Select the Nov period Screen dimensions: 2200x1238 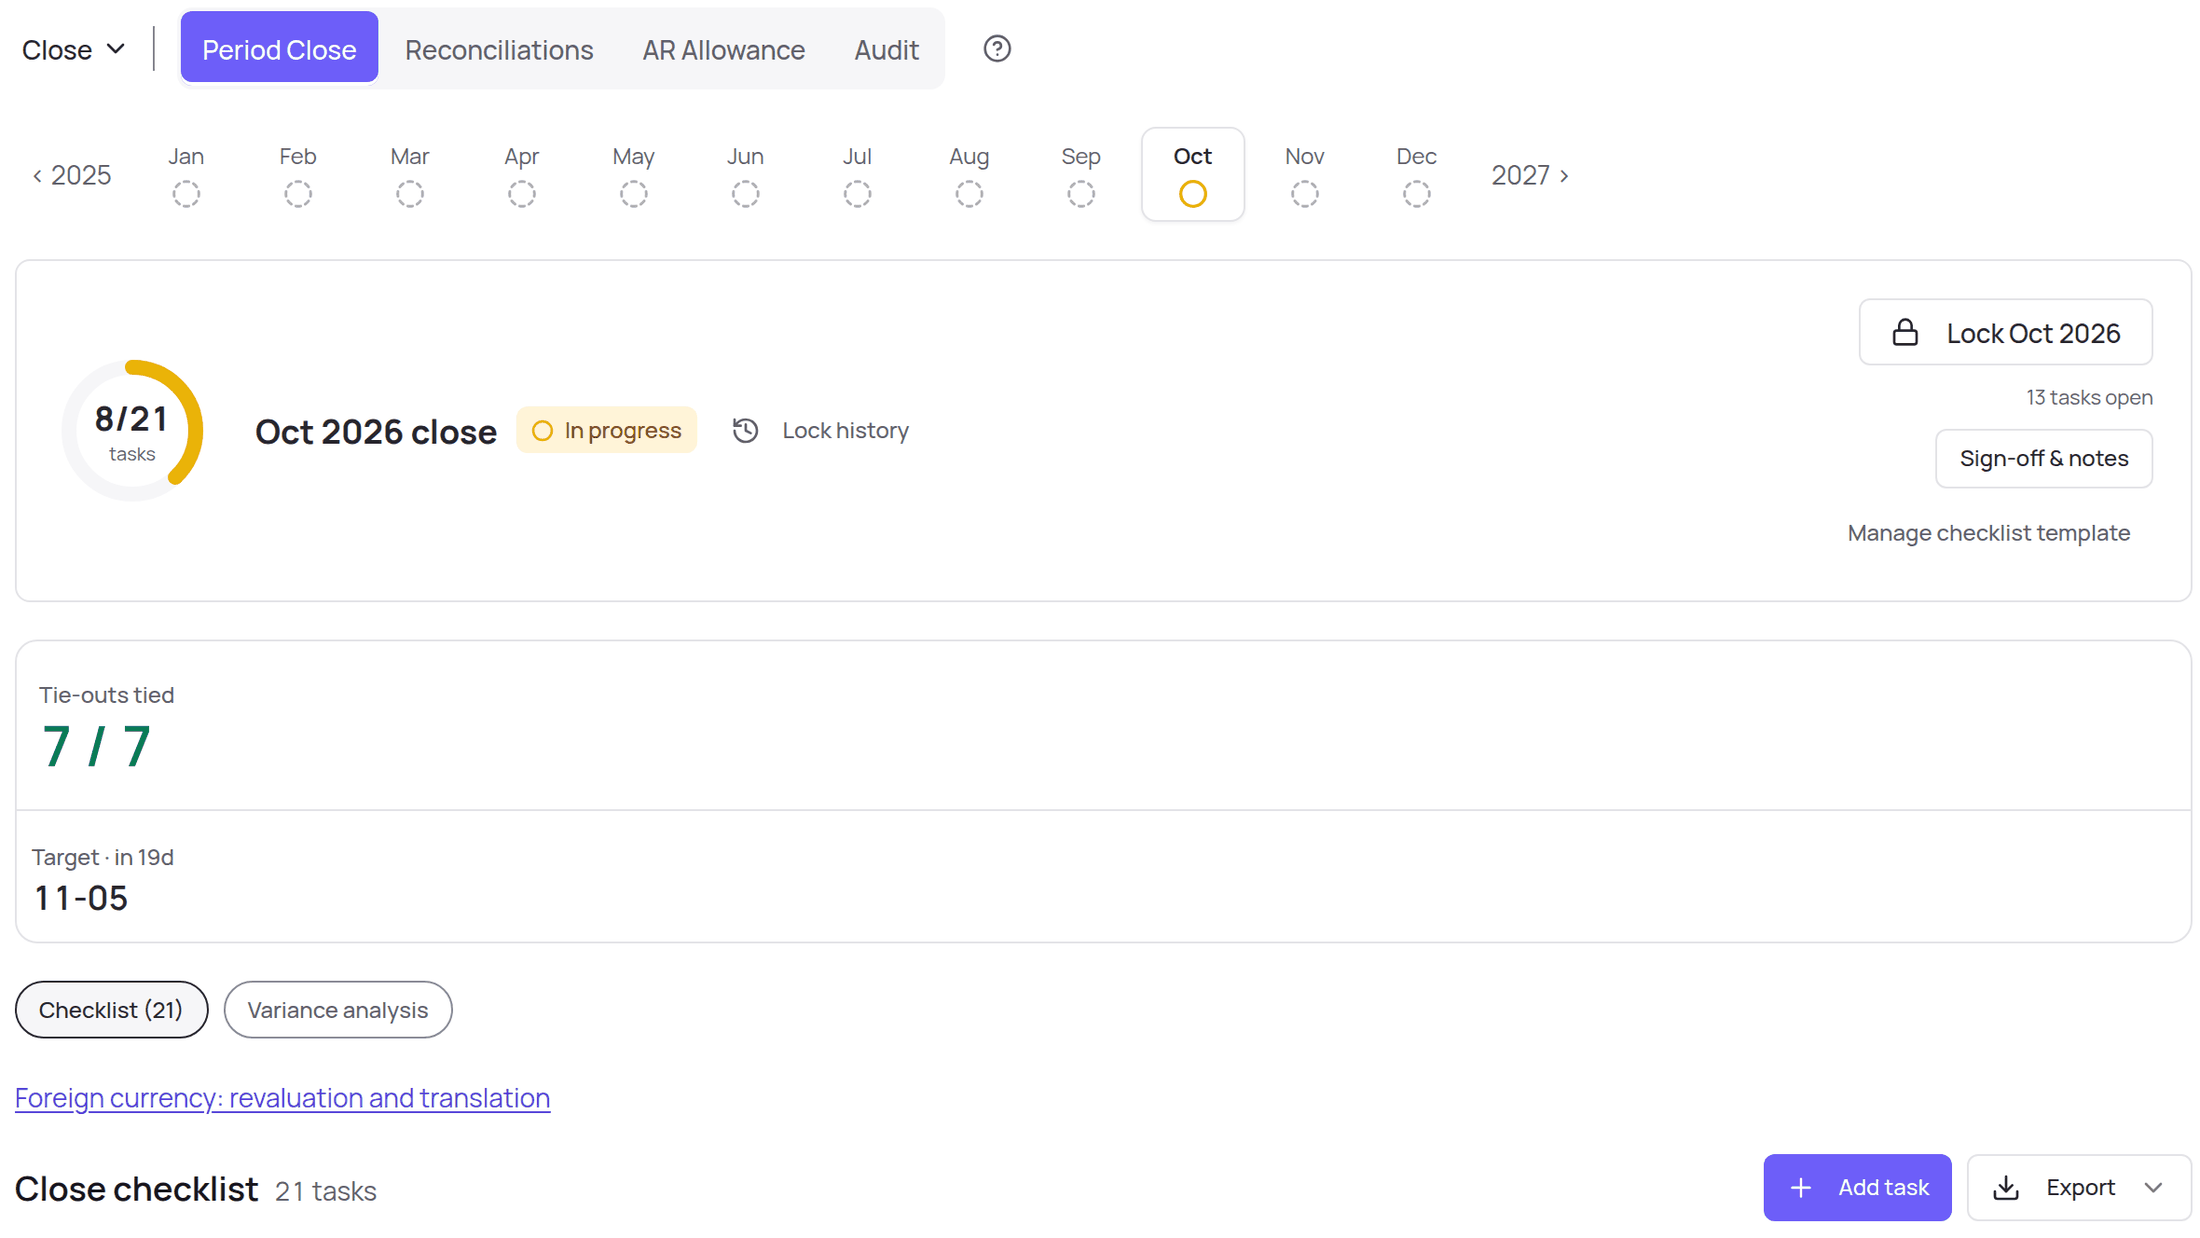point(1305,175)
